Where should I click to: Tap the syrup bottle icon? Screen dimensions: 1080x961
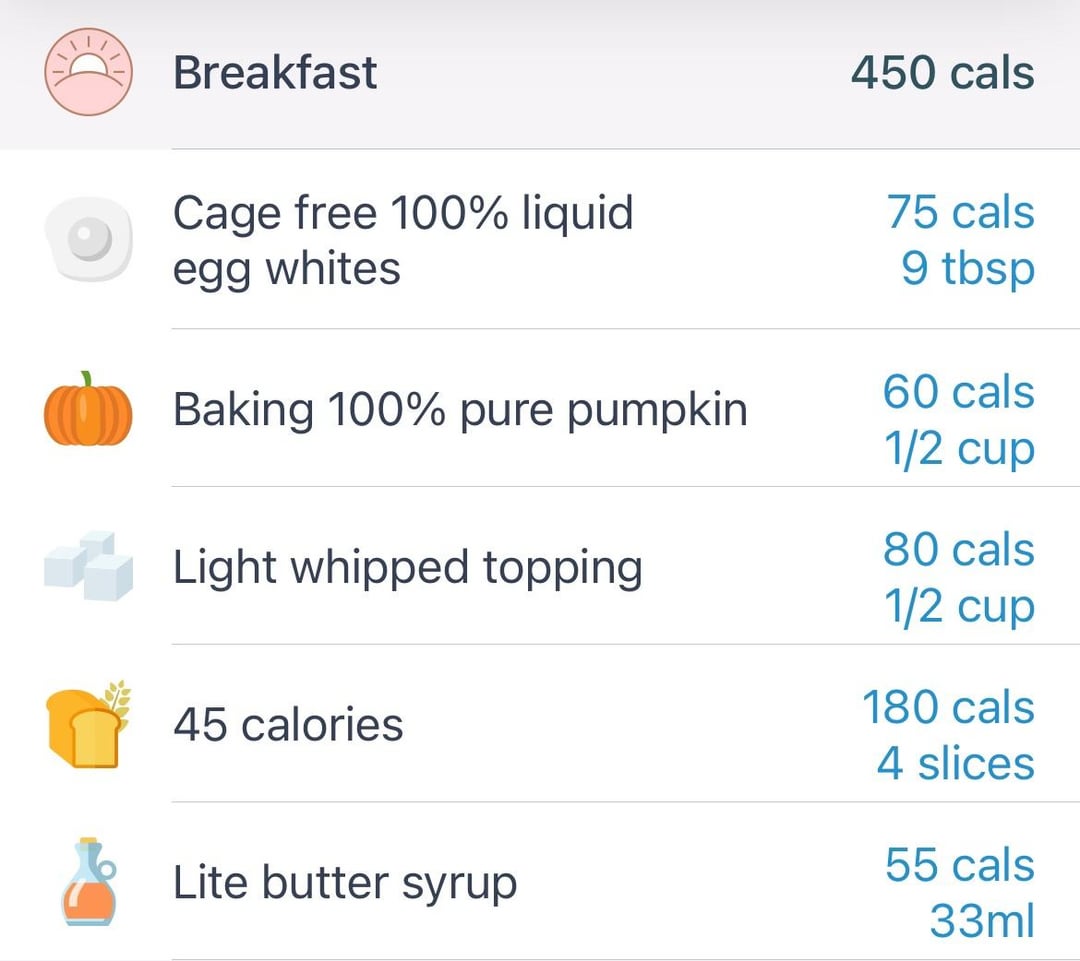coord(89,881)
